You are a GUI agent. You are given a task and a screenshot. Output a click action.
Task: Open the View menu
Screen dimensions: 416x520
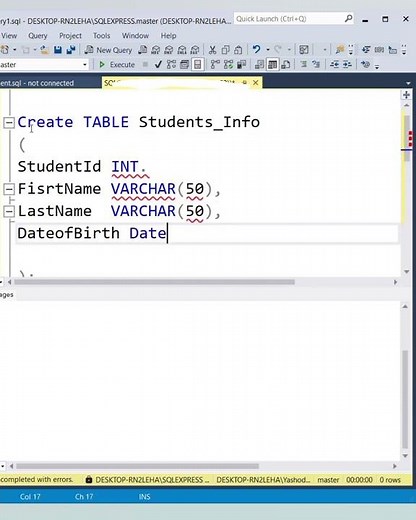[x=9, y=36]
